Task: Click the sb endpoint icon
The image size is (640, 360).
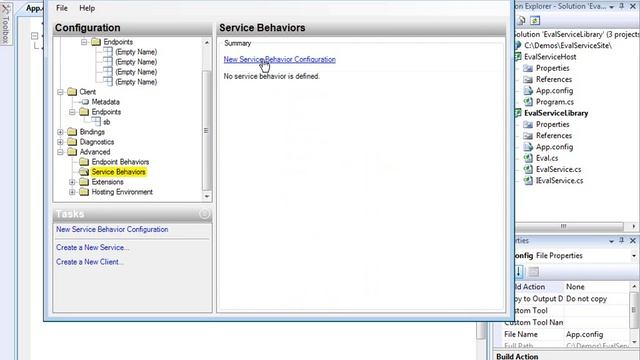Action: coord(96,122)
